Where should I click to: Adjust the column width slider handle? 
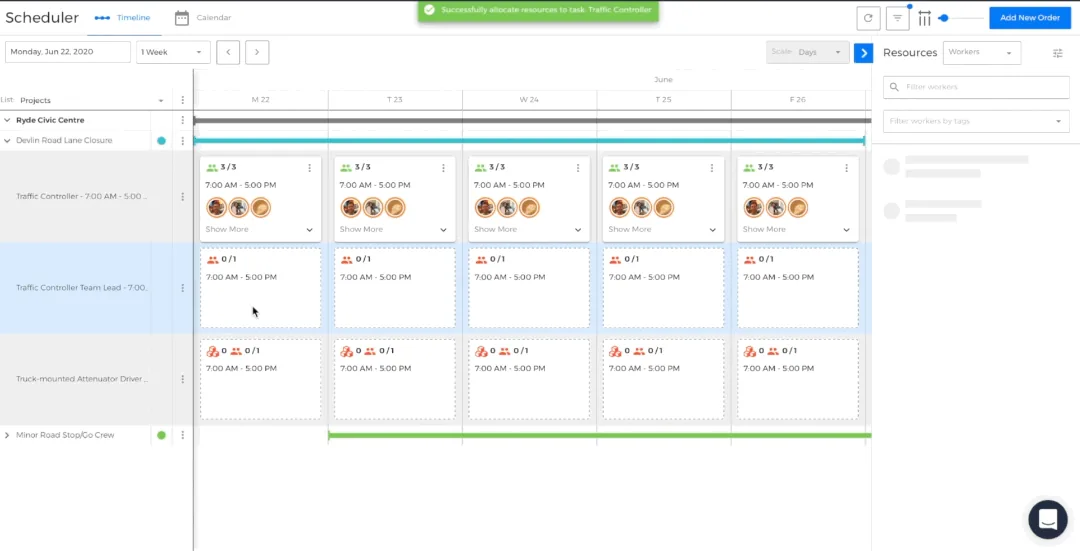(x=944, y=18)
